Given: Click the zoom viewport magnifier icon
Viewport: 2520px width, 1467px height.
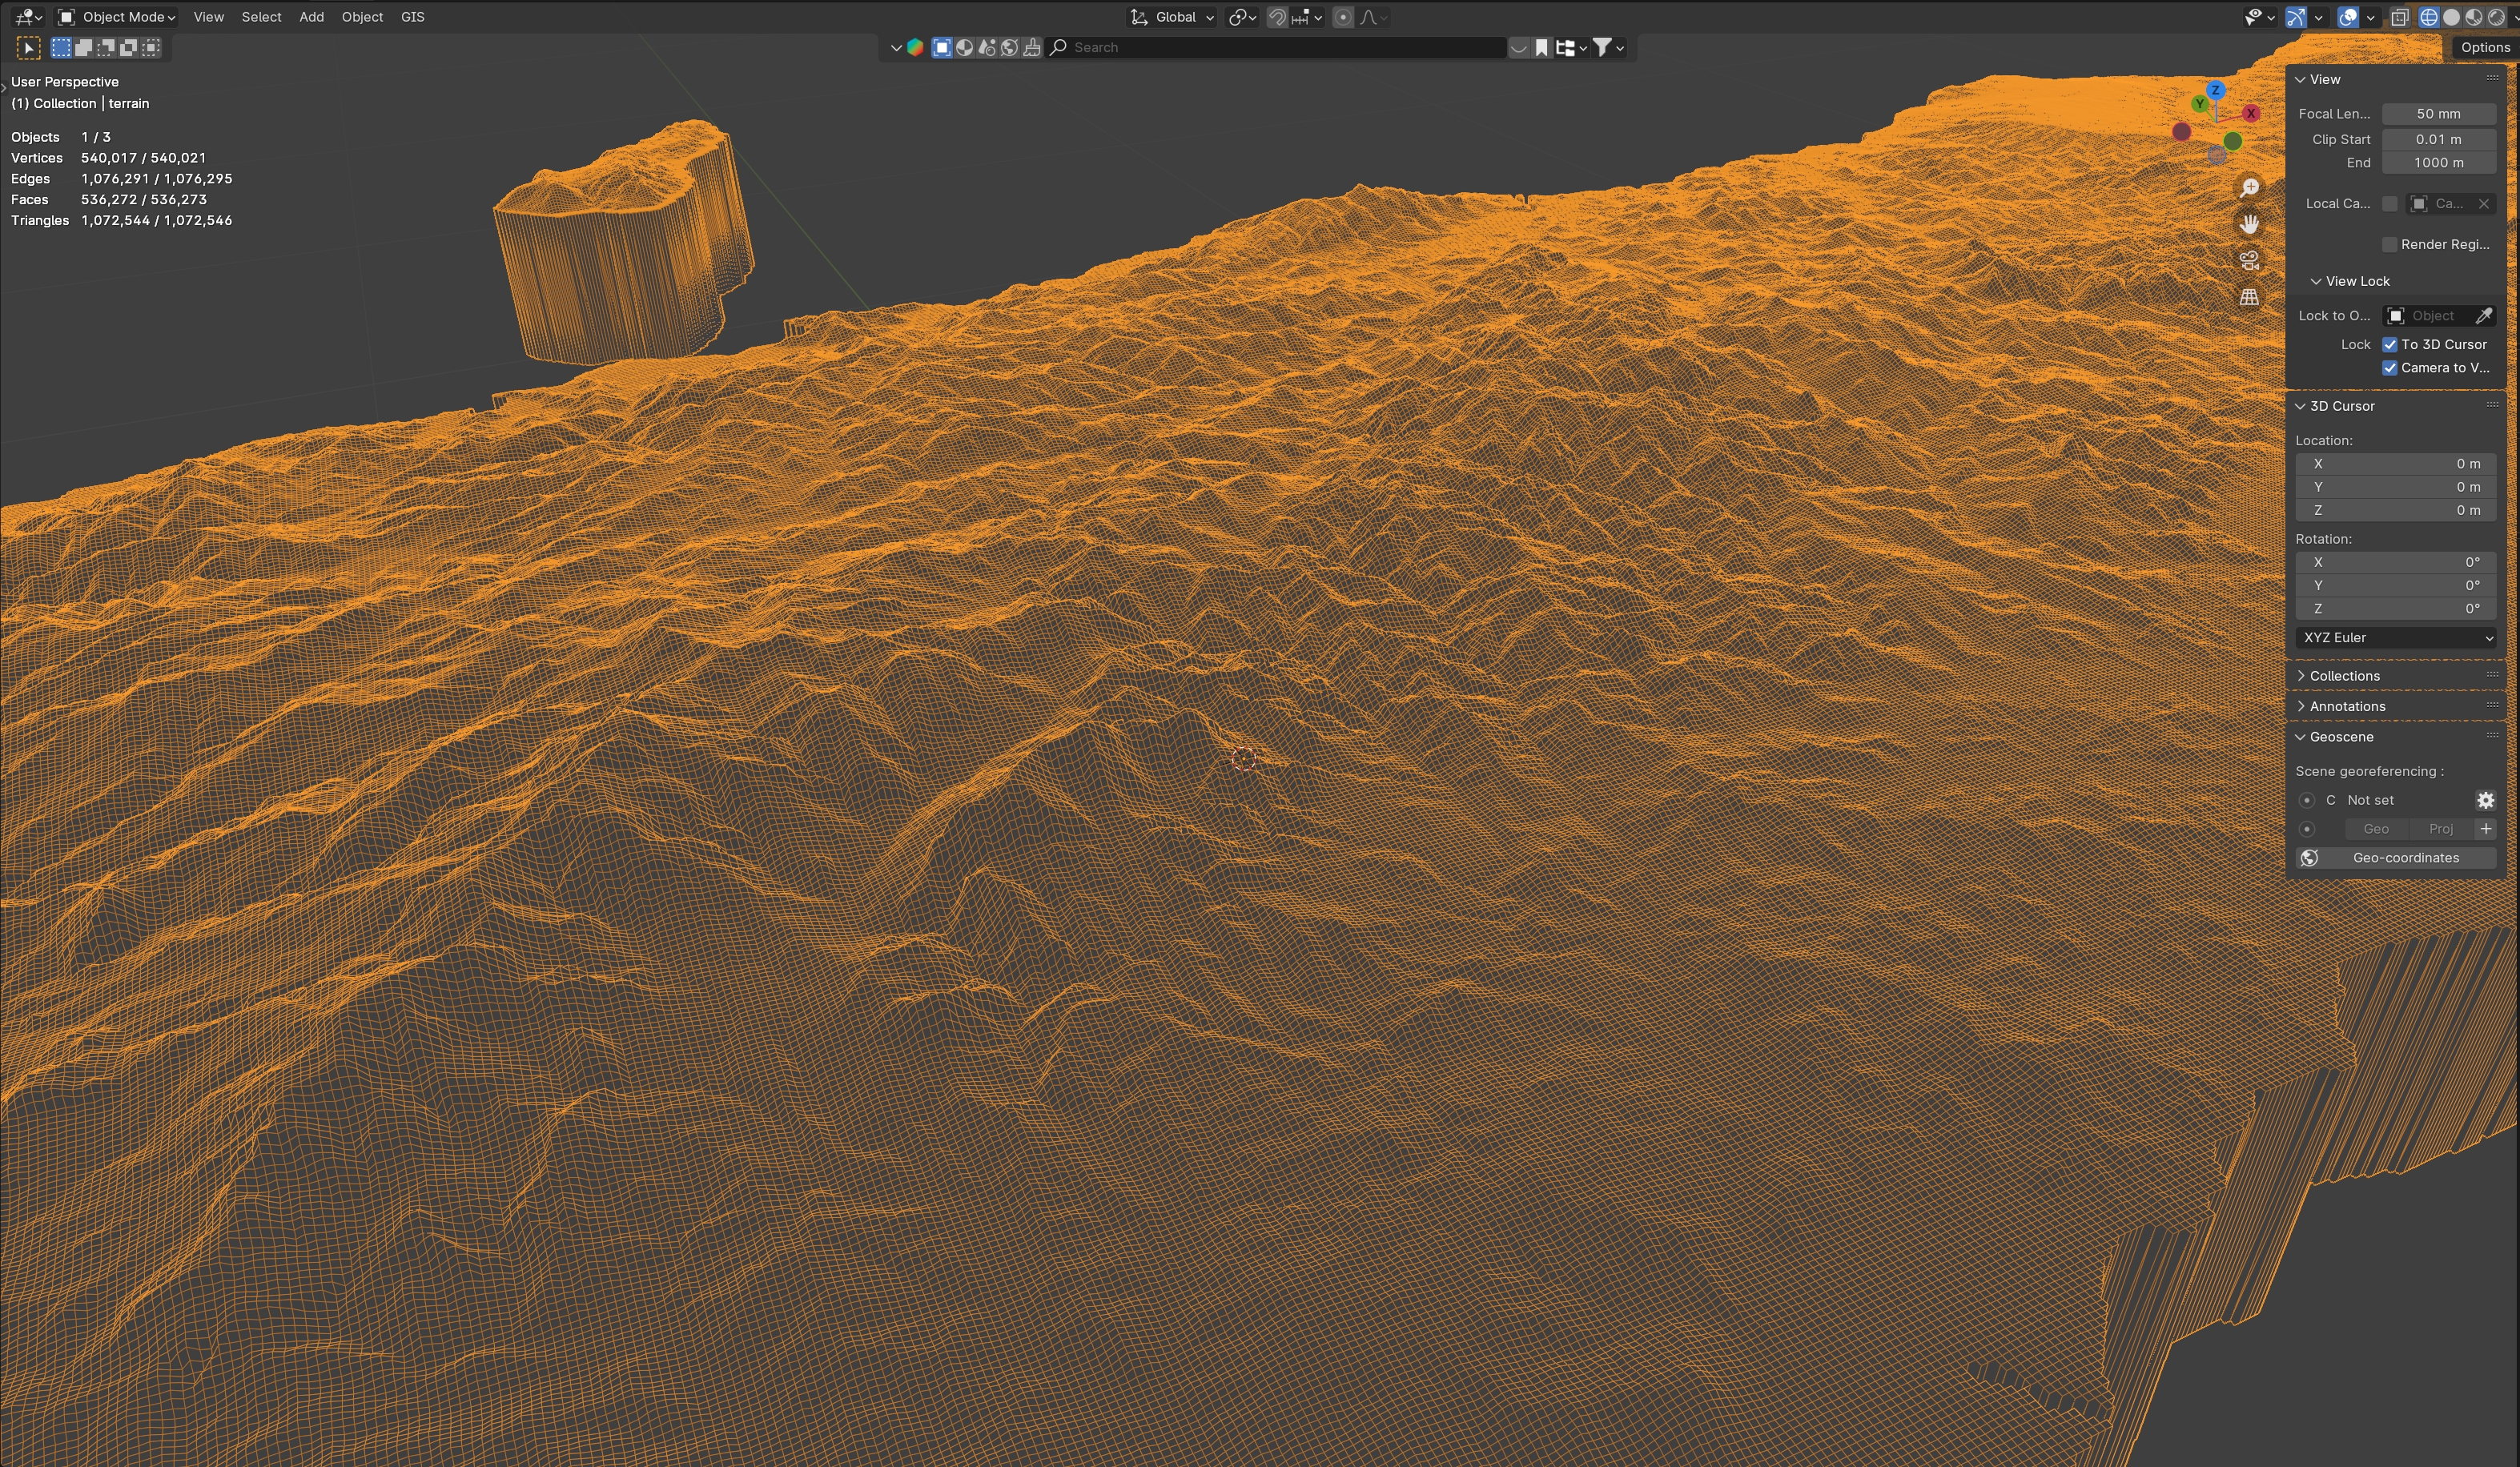Looking at the screenshot, I should [2249, 188].
